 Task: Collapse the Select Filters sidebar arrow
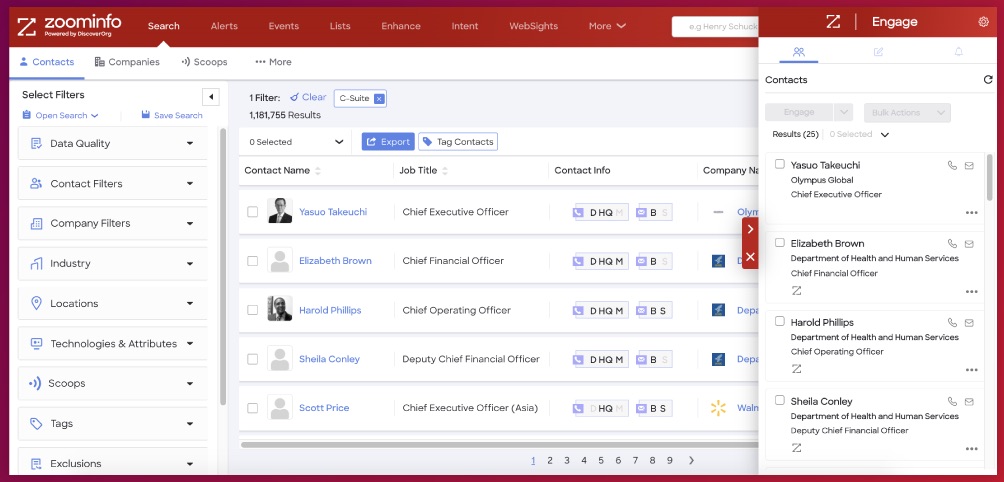point(211,97)
